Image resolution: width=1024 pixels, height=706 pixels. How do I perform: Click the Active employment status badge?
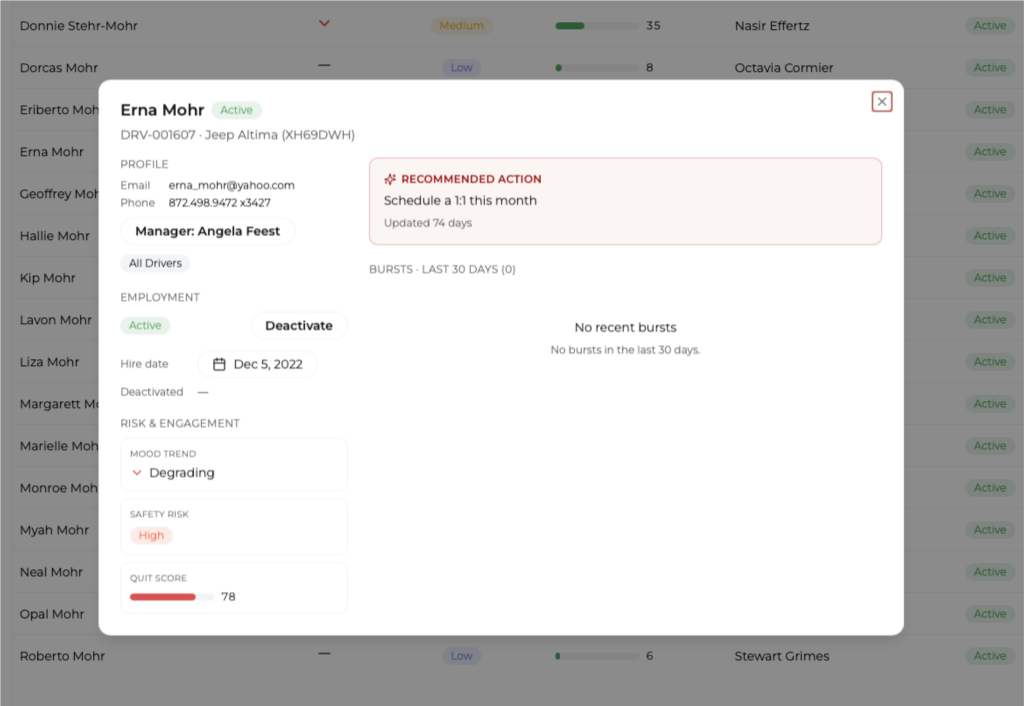click(x=145, y=325)
